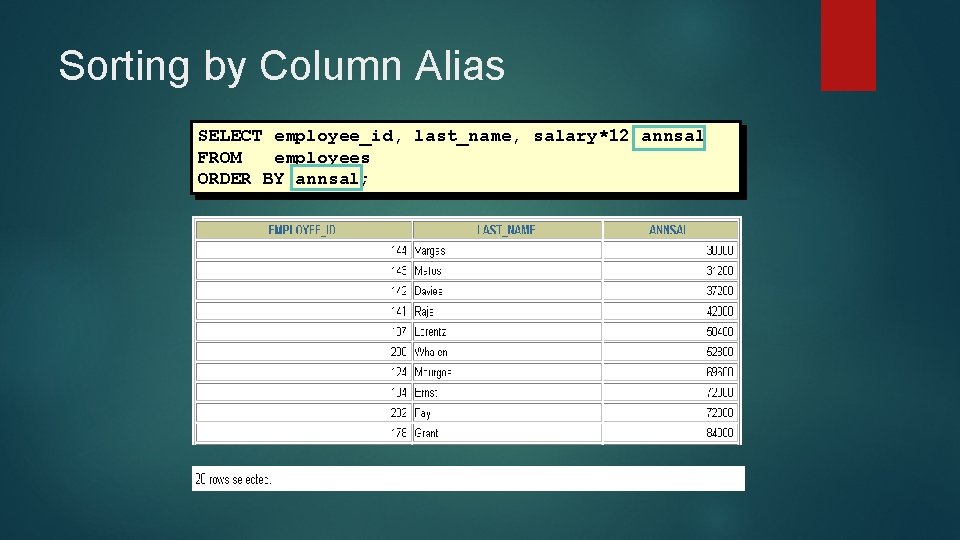This screenshot has width=960, height=540.
Task: Click the LAST_NAME column header
Action: click(x=507, y=230)
